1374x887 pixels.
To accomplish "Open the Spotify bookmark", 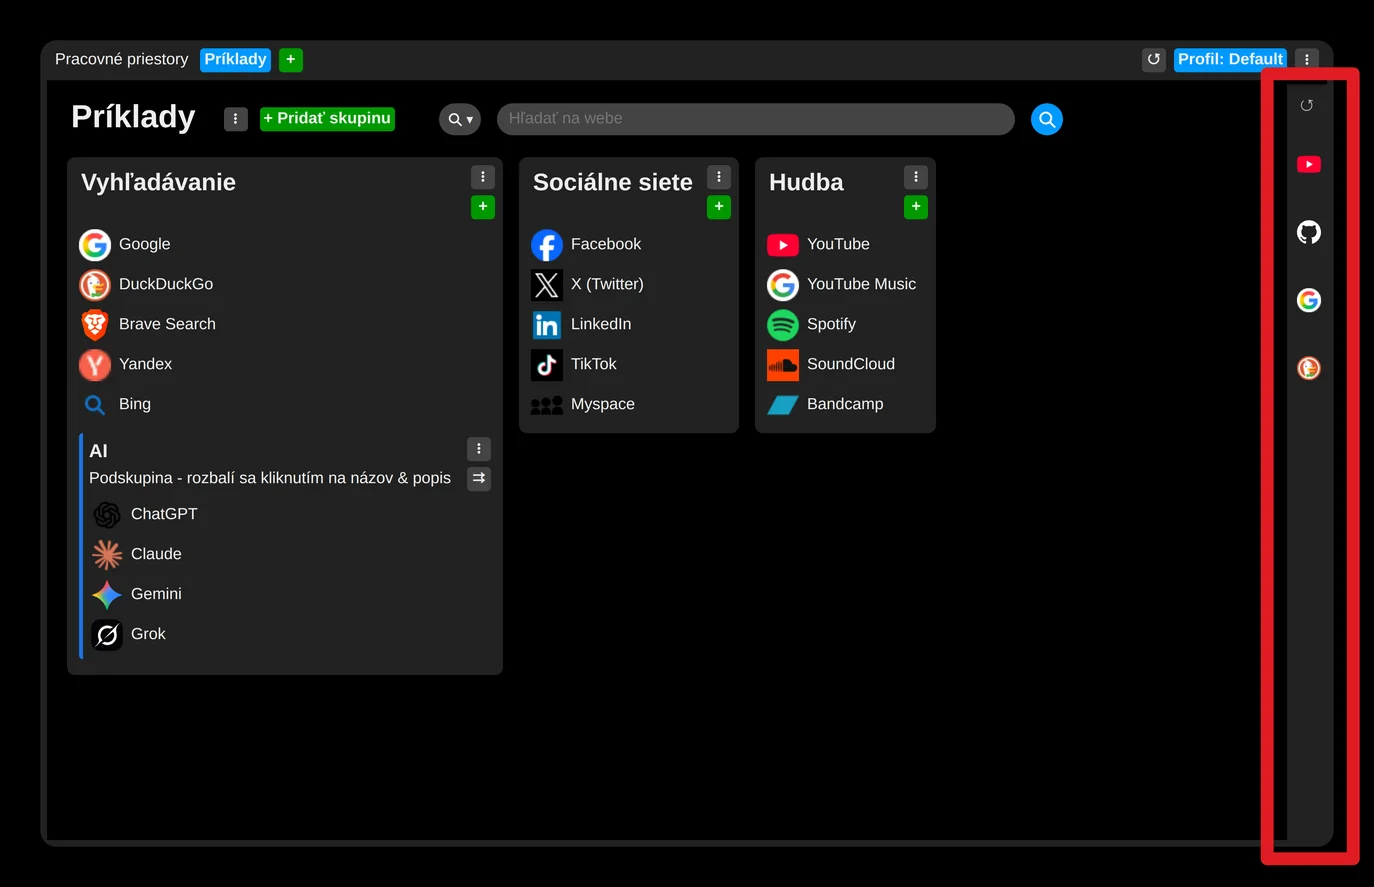I will (x=811, y=324).
